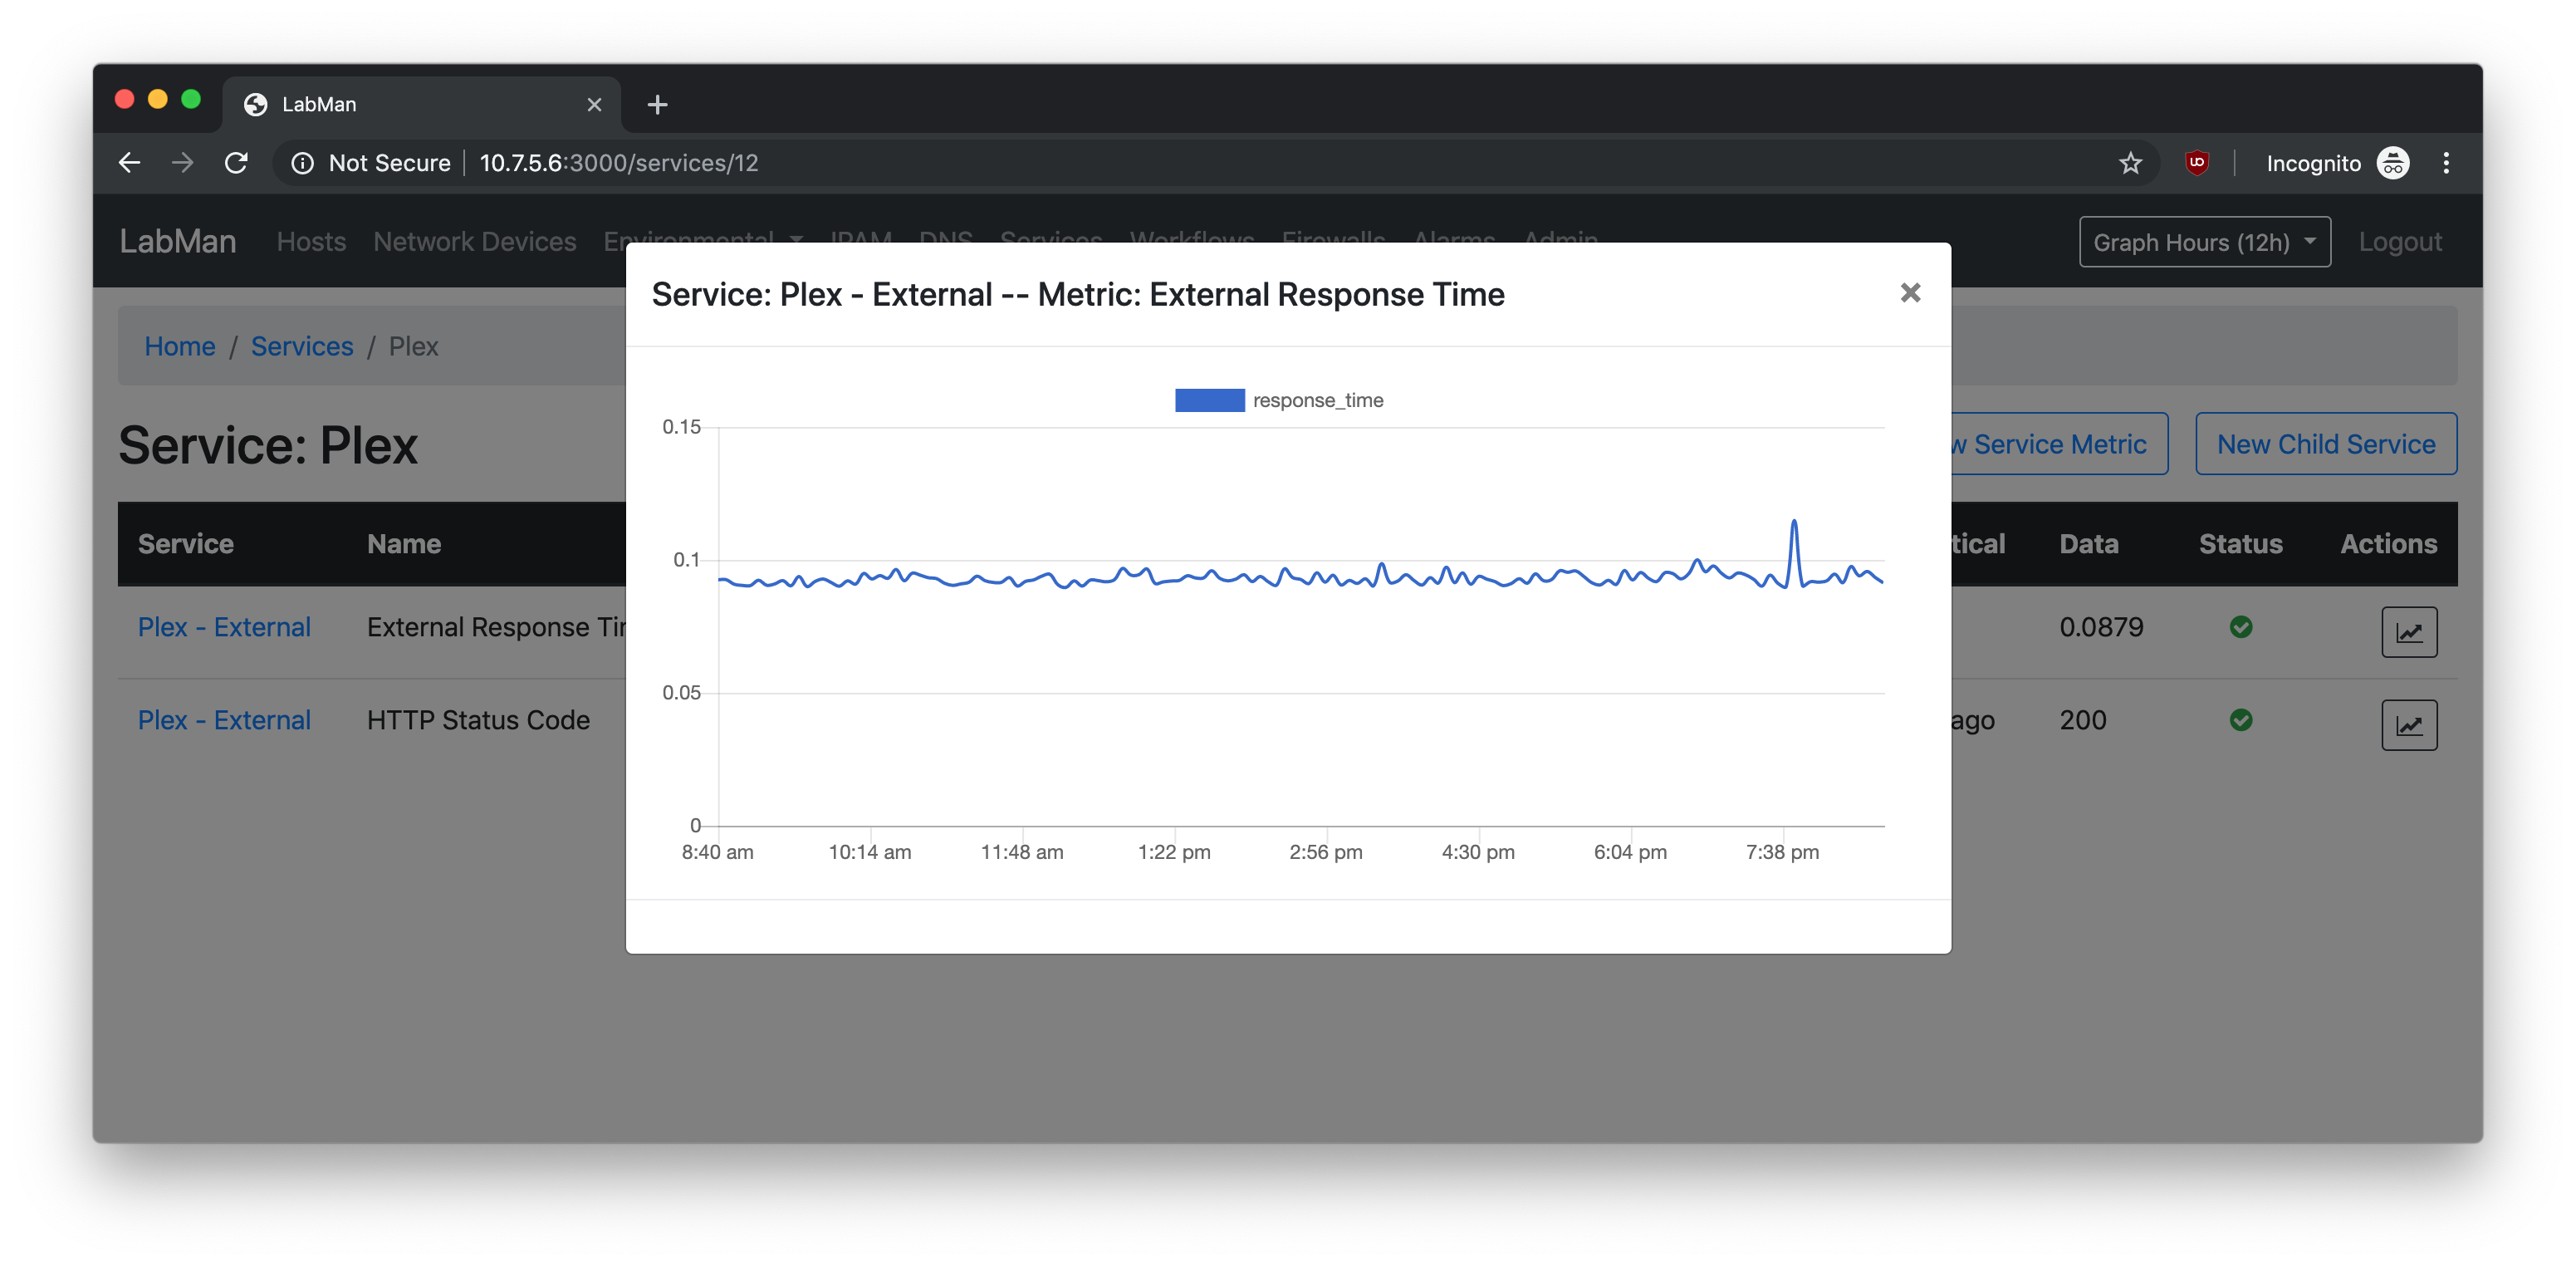Click the Home breadcrumb link
This screenshot has width=2576, height=1266.
[180, 346]
